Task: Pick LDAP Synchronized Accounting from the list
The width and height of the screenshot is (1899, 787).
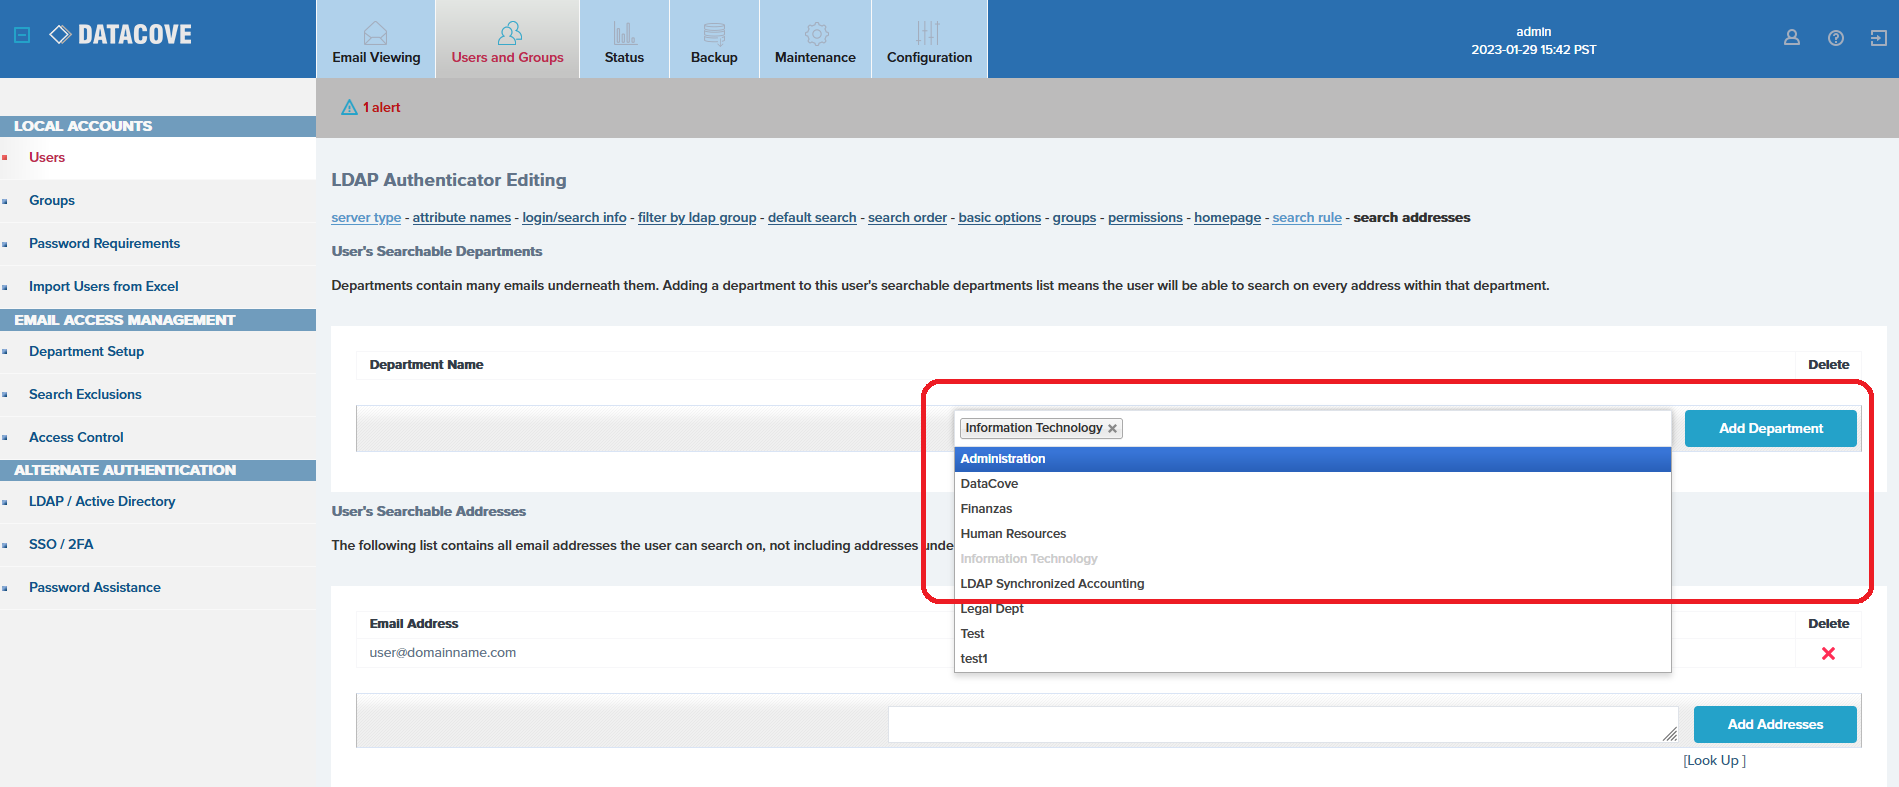Action: click(x=1052, y=584)
